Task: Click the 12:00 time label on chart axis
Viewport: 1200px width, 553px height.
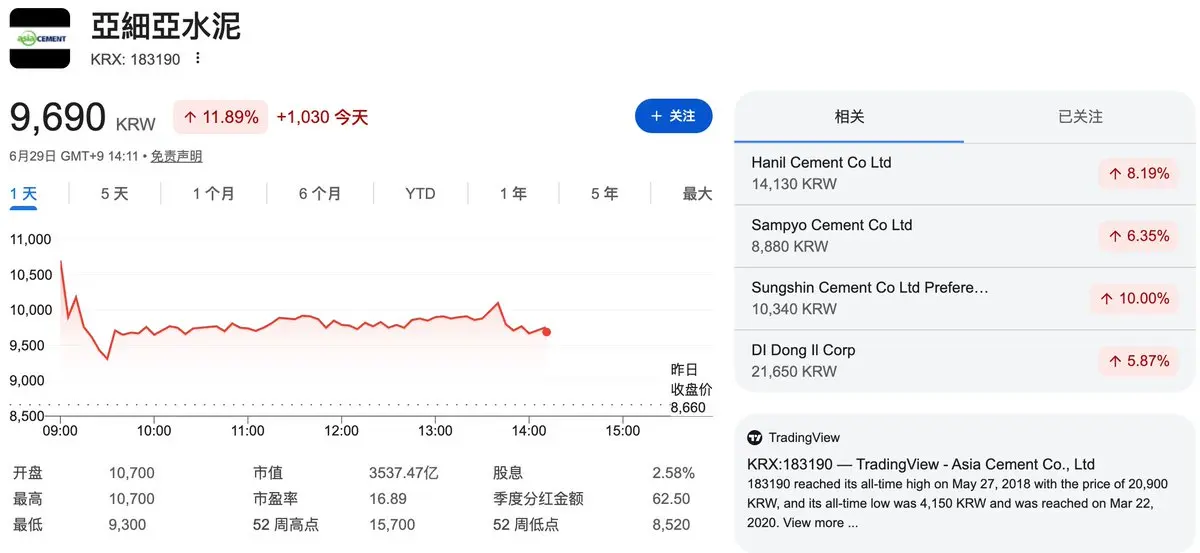Action: coord(342,431)
